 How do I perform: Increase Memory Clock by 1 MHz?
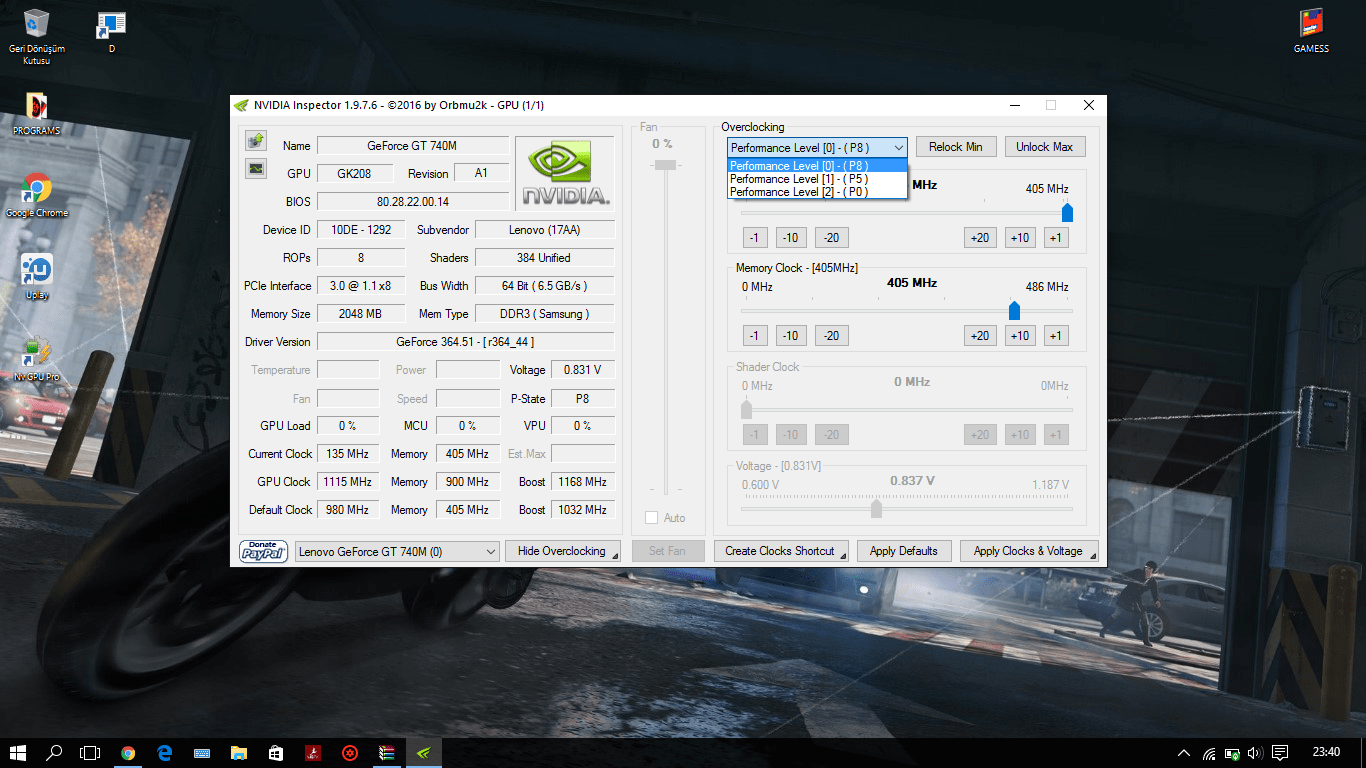[1056, 336]
